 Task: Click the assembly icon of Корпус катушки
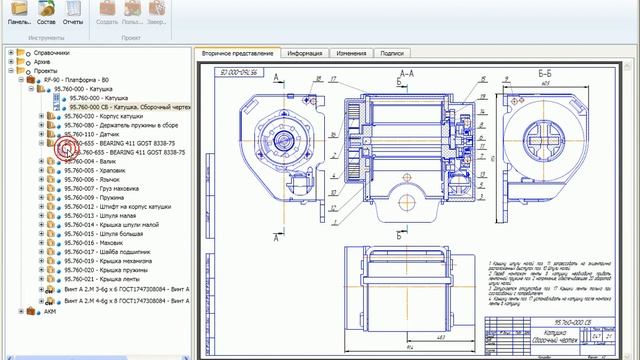[51, 116]
